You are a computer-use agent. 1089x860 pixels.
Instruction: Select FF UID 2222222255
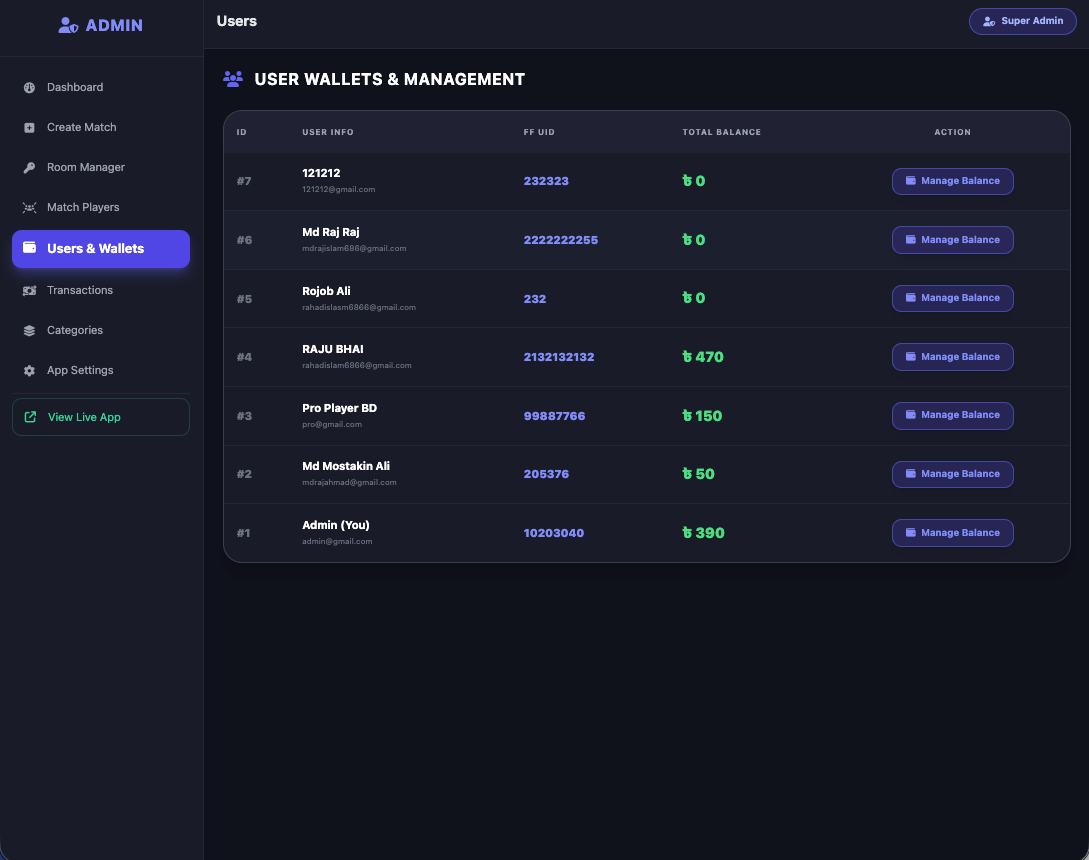coord(560,240)
